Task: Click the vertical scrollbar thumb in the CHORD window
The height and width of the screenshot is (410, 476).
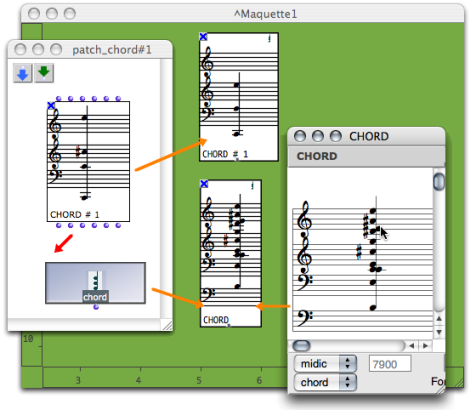Action: pos(439,182)
